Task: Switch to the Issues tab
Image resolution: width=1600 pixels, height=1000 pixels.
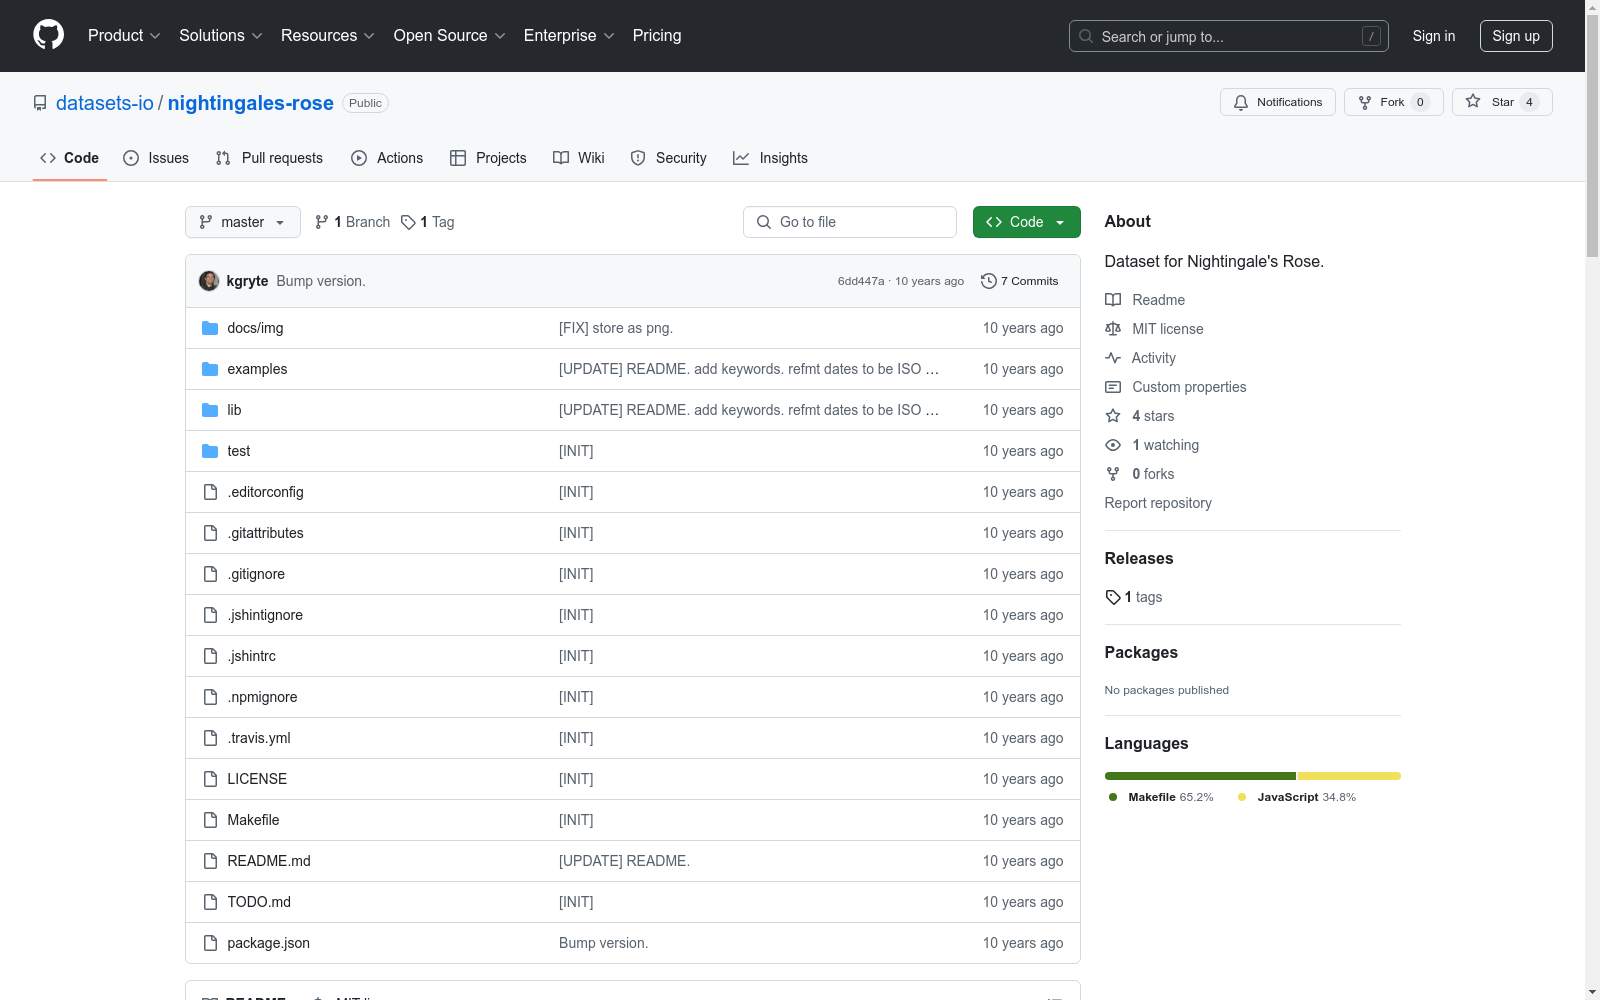Action: click(x=156, y=158)
